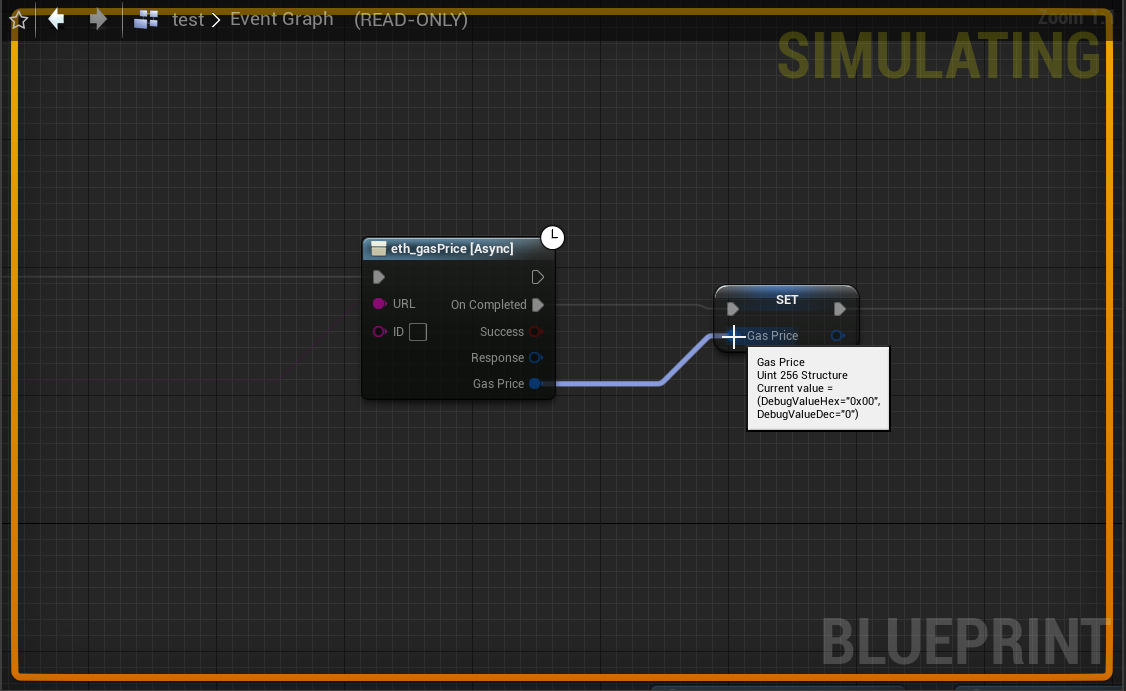Click the On Completed execution pin
This screenshot has height=691, width=1126.
click(x=538, y=305)
